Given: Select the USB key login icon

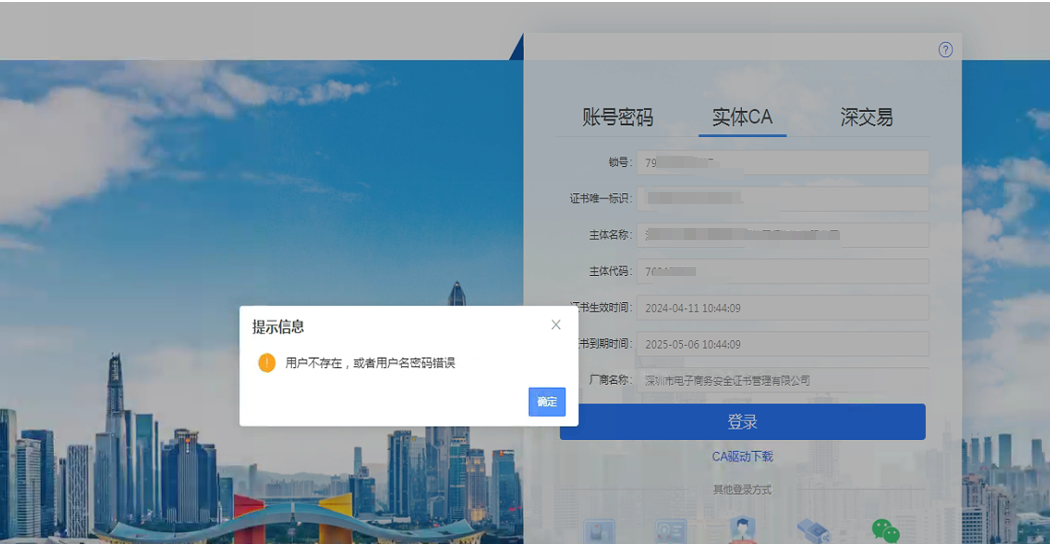Looking at the screenshot, I should click(813, 531).
